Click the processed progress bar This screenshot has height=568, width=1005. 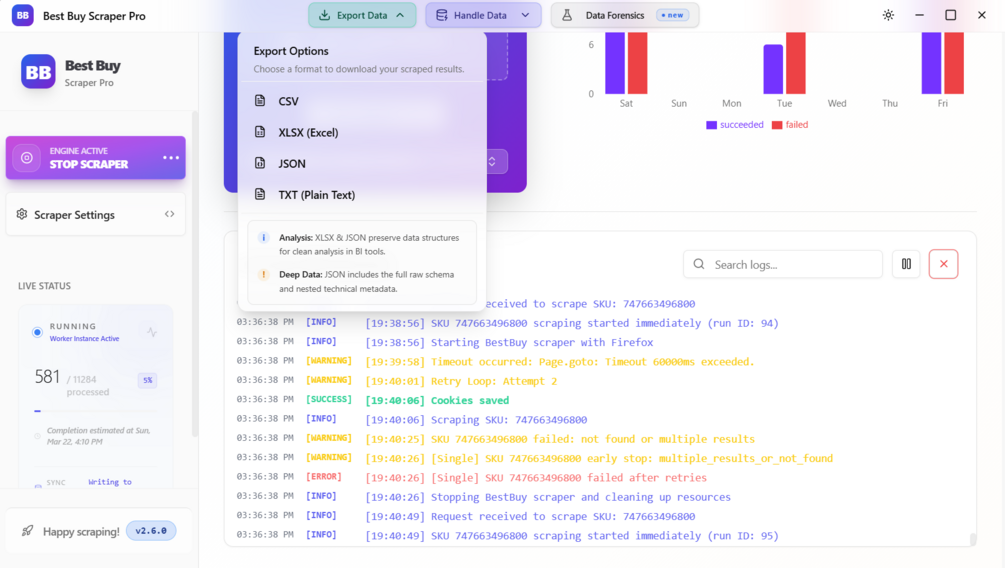[x=96, y=411]
